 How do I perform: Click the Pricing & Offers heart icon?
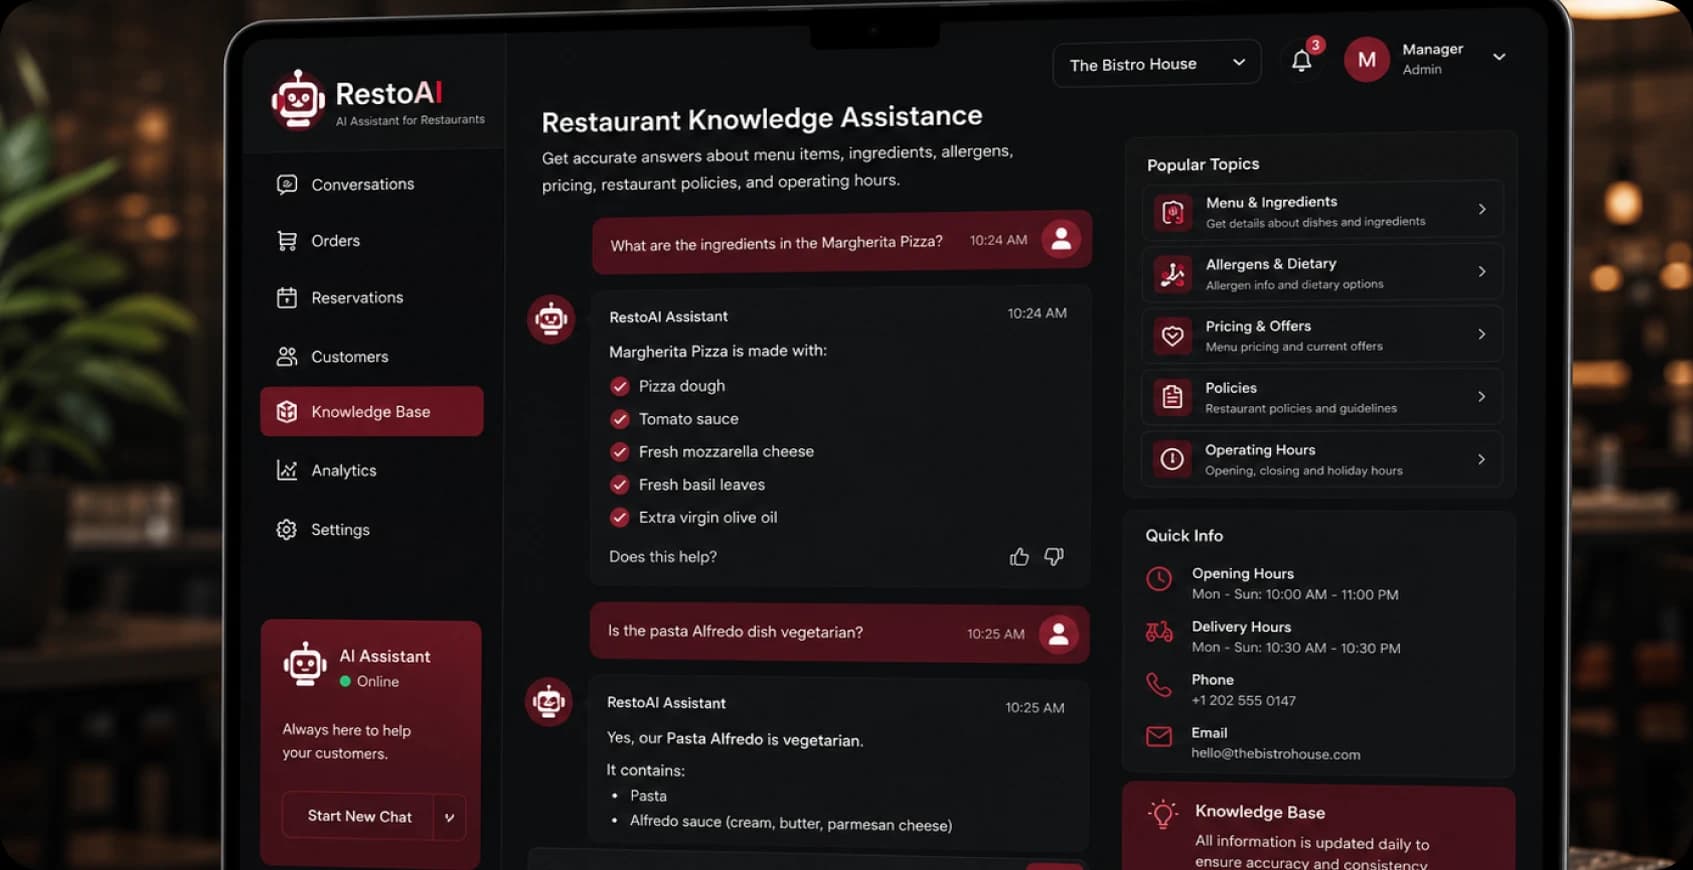click(1172, 336)
